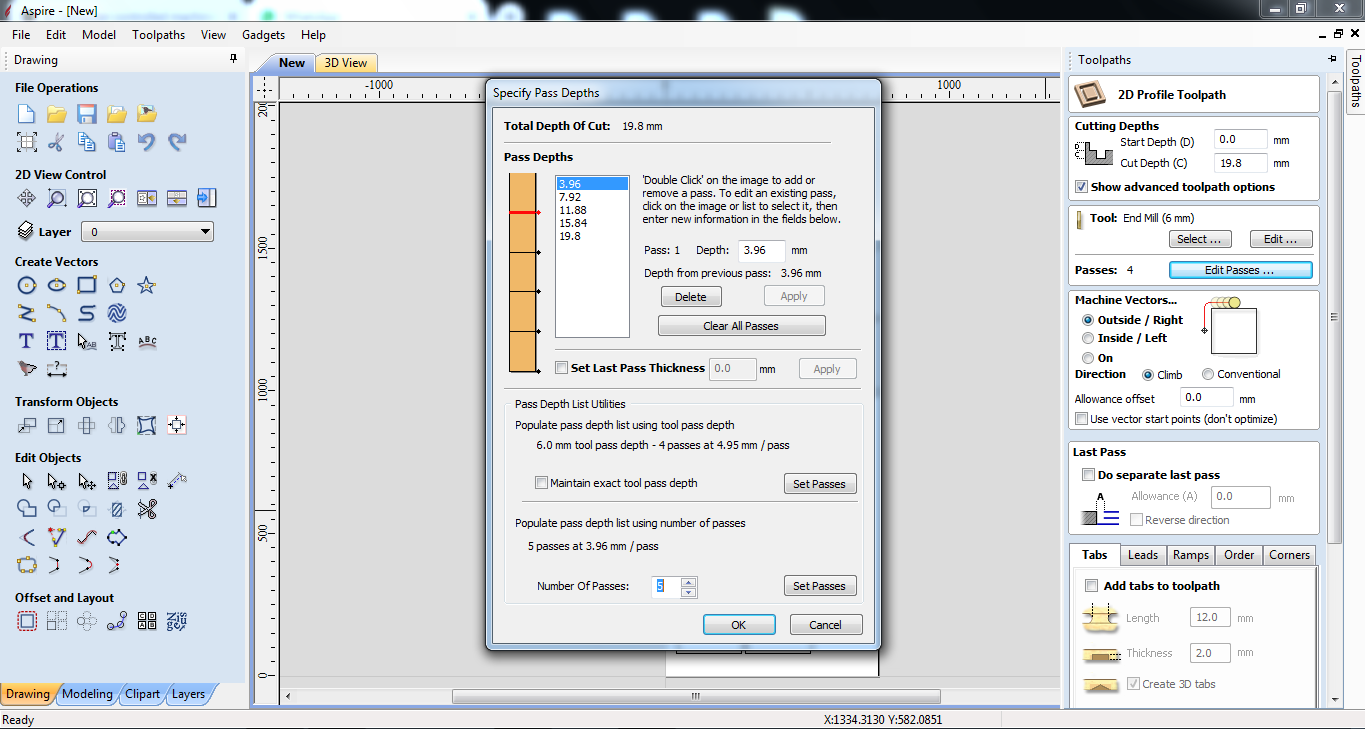1365x729 pixels.
Task: Select the Draw Polyline zigzag tool
Action: click(26, 313)
